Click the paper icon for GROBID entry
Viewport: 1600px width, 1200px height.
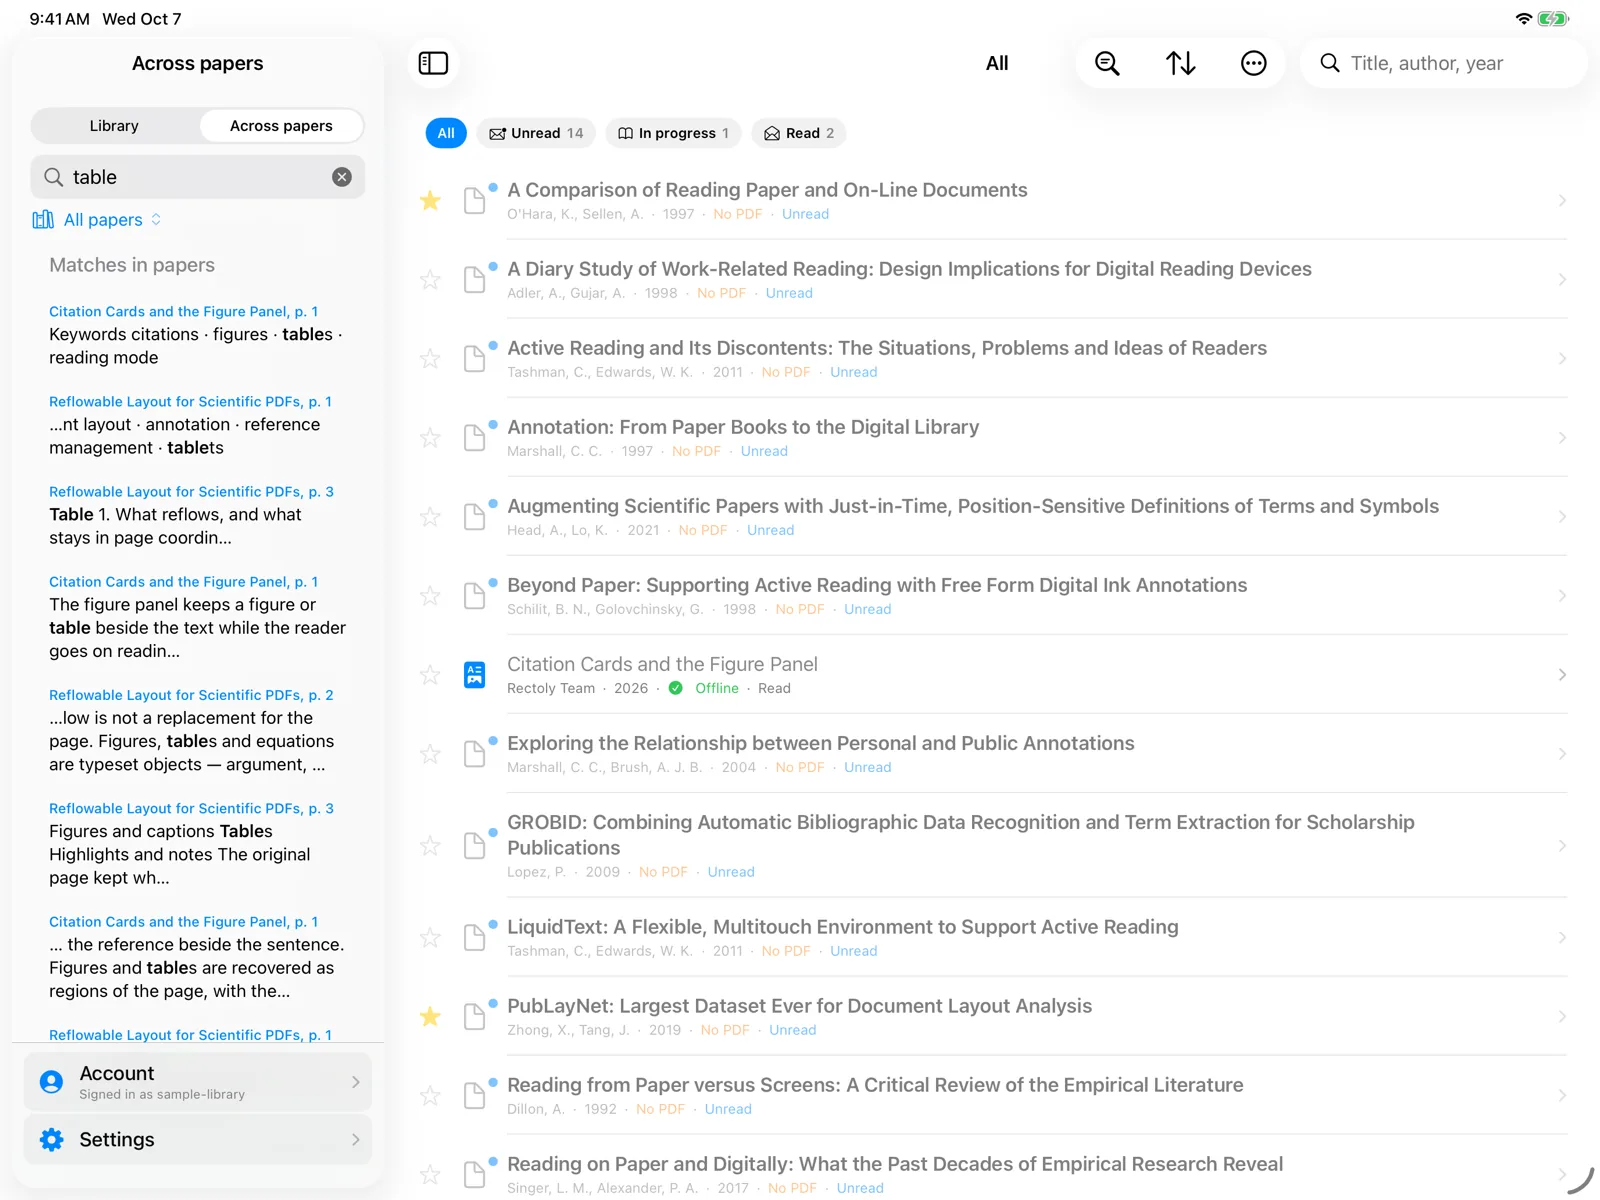pyautogui.click(x=475, y=846)
